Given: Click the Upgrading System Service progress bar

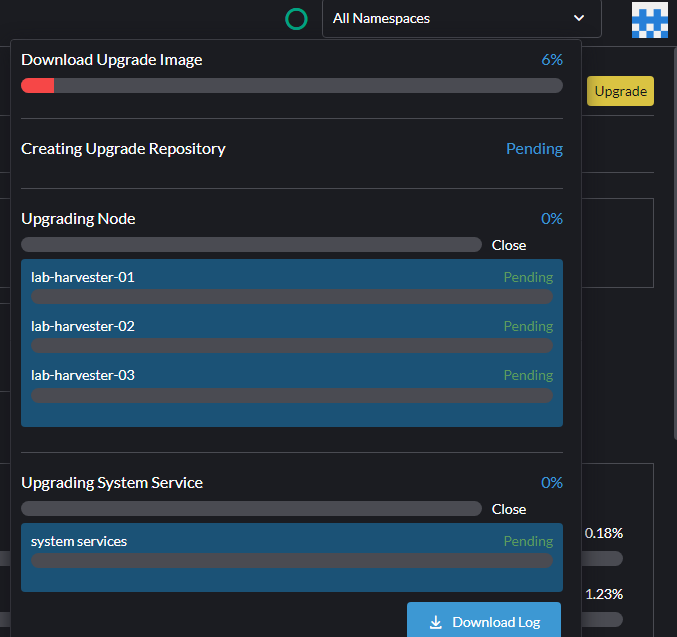Looking at the screenshot, I should click(x=251, y=508).
